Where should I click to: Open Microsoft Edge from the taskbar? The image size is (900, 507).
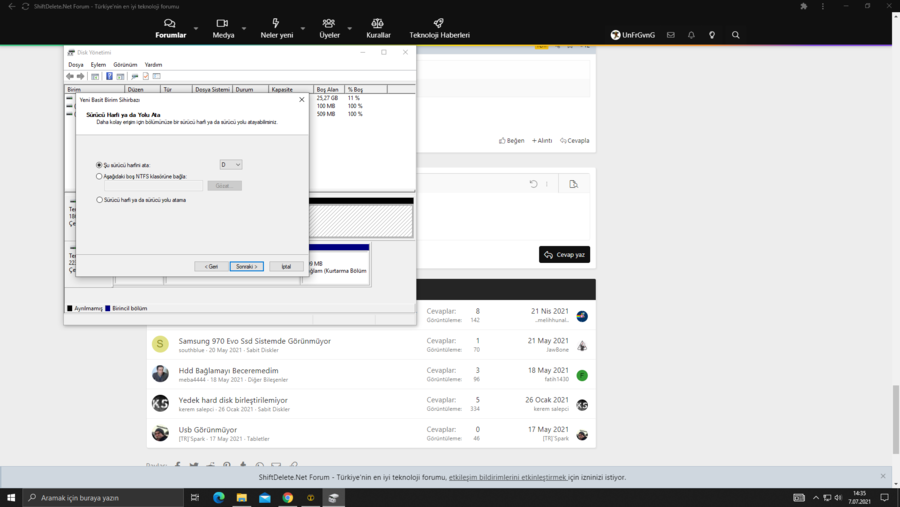click(219, 498)
